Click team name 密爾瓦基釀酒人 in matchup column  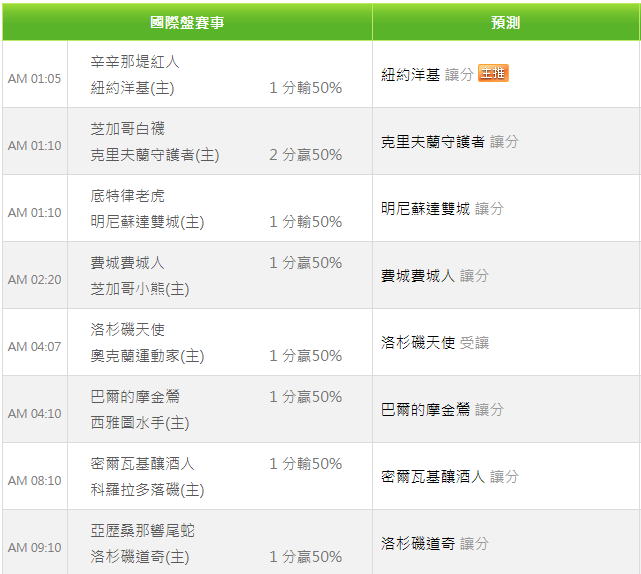[x=143, y=464]
